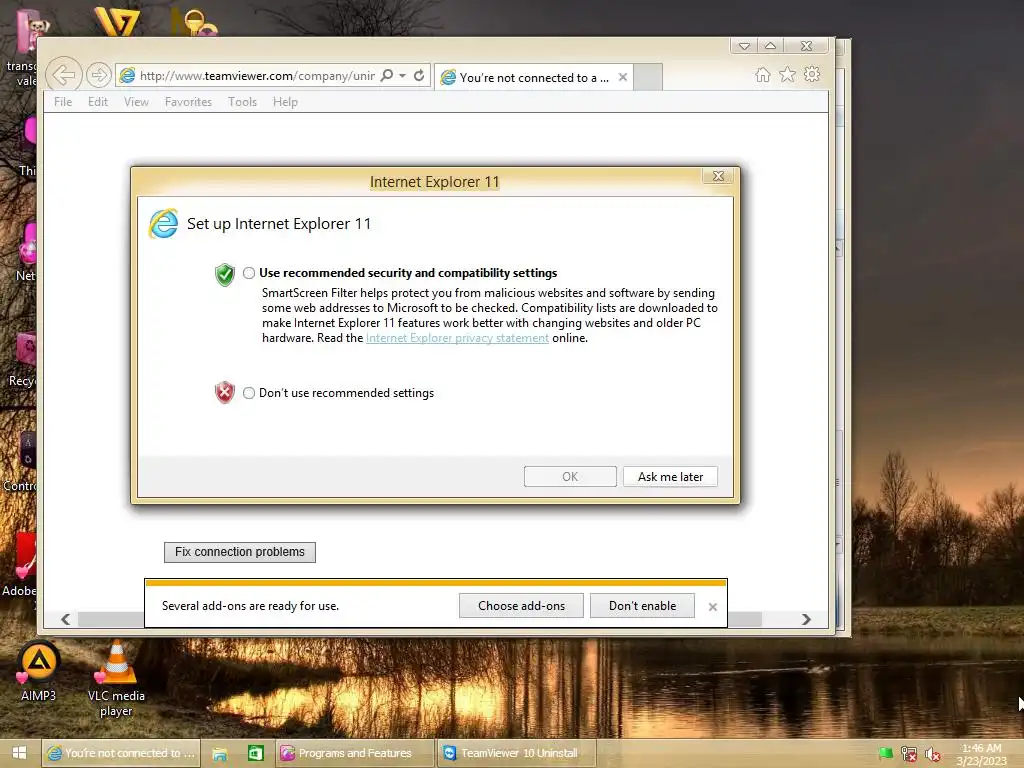Screen dimensions: 1024x768
Task: Click the taskbar clock showing 1:46 AM
Action: tap(982, 754)
